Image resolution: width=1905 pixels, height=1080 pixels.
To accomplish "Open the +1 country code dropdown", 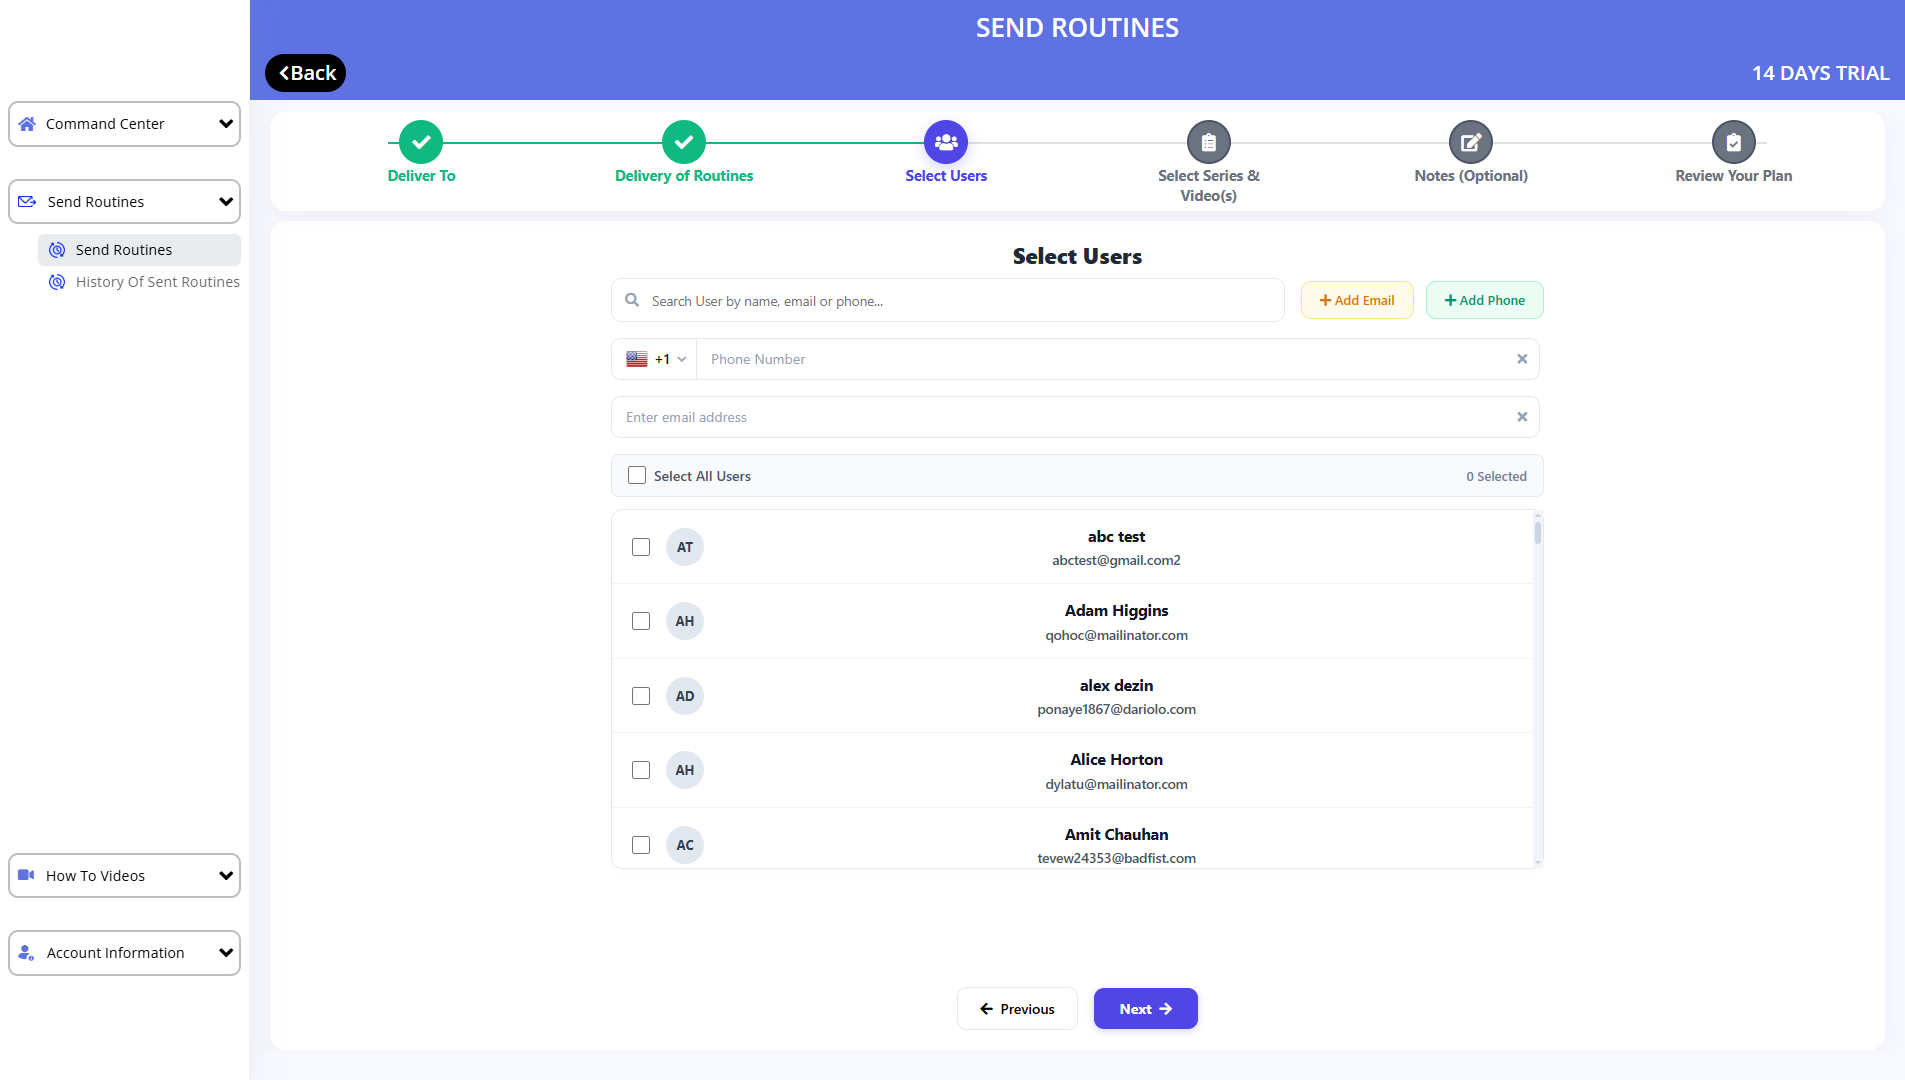I will pos(655,359).
